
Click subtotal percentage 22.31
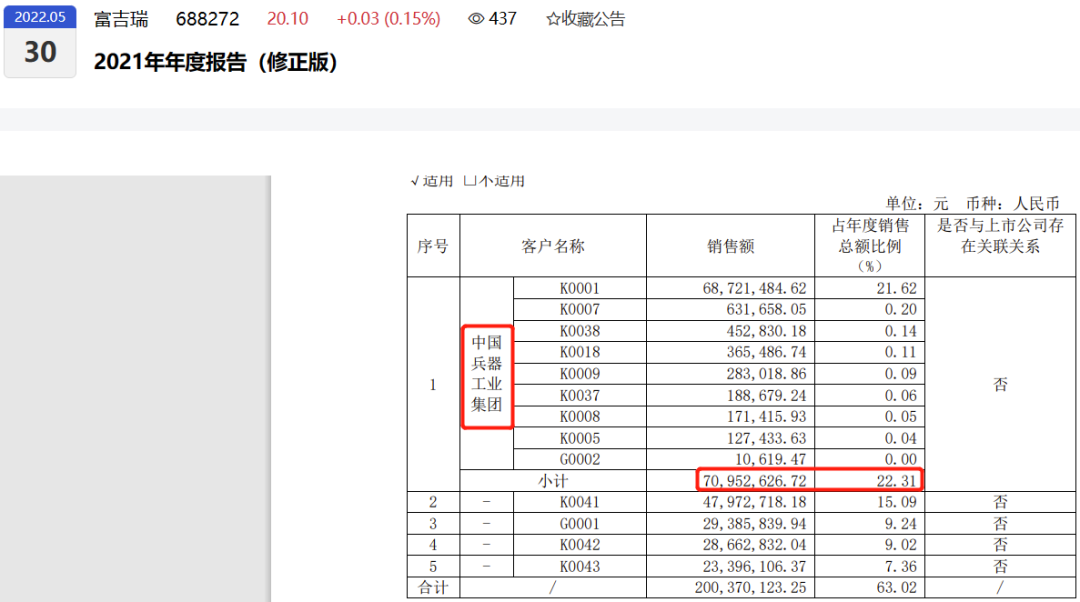point(896,481)
